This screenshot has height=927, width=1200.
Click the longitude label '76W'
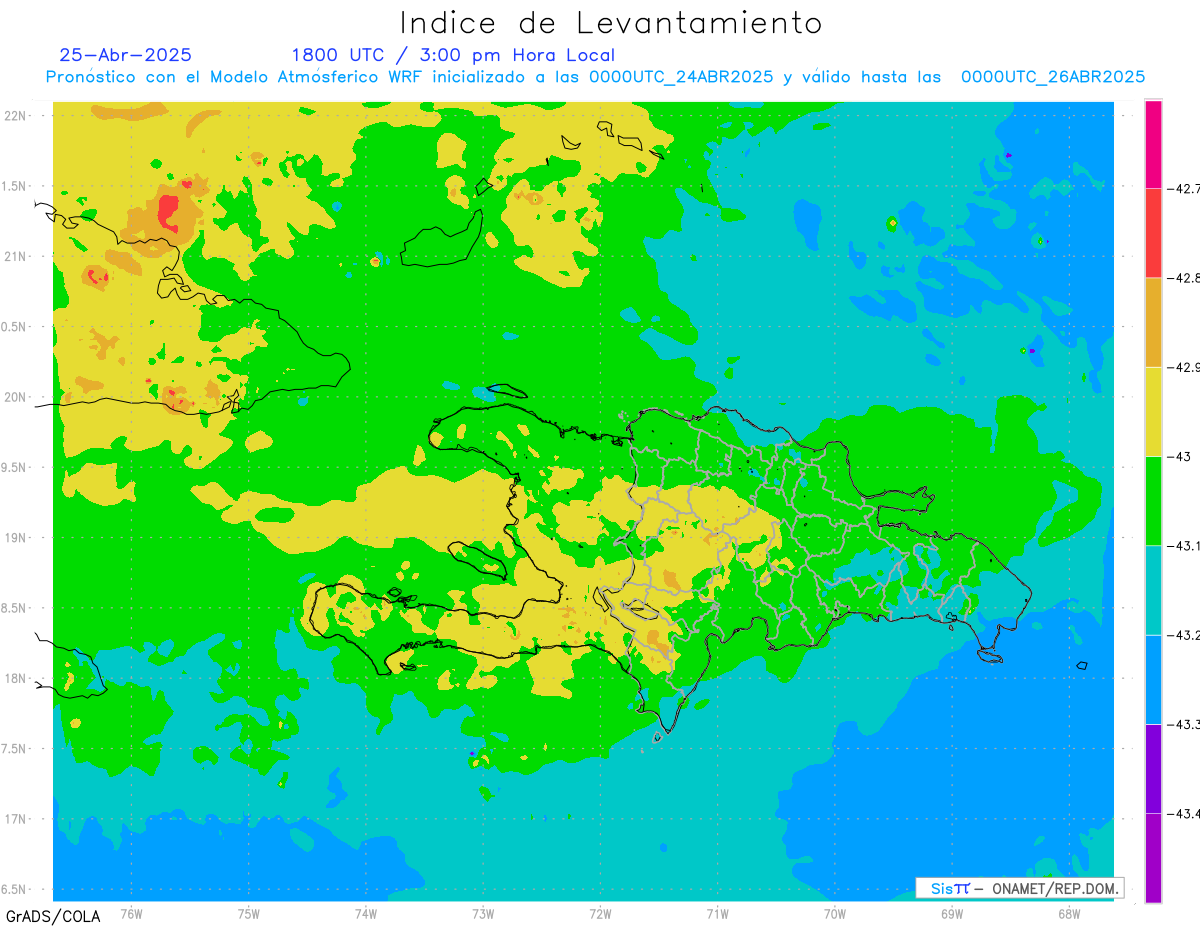coord(131,913)
